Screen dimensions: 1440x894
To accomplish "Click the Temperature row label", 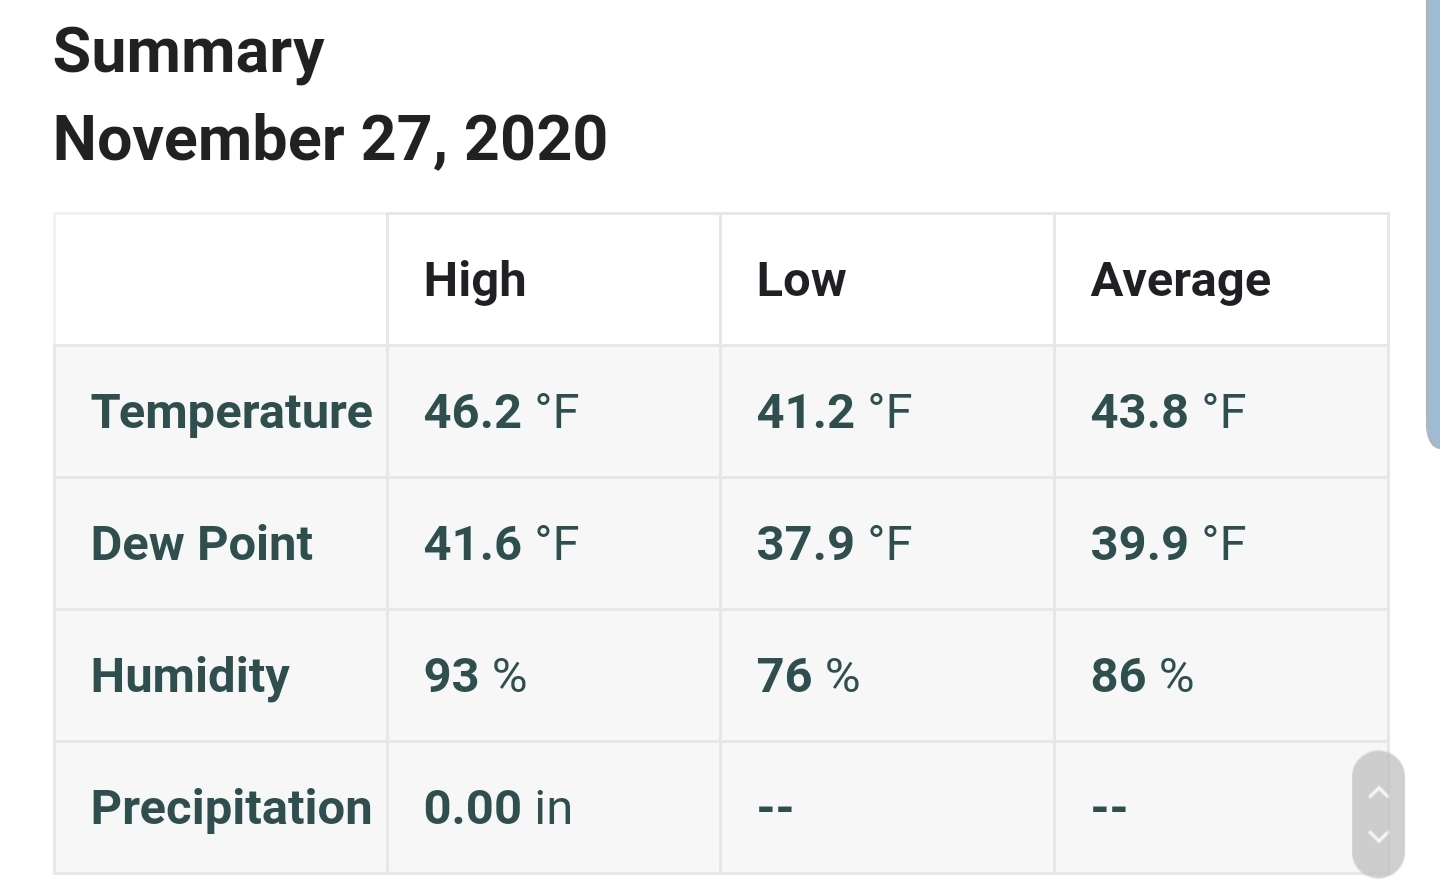I will tap(232, 412).
